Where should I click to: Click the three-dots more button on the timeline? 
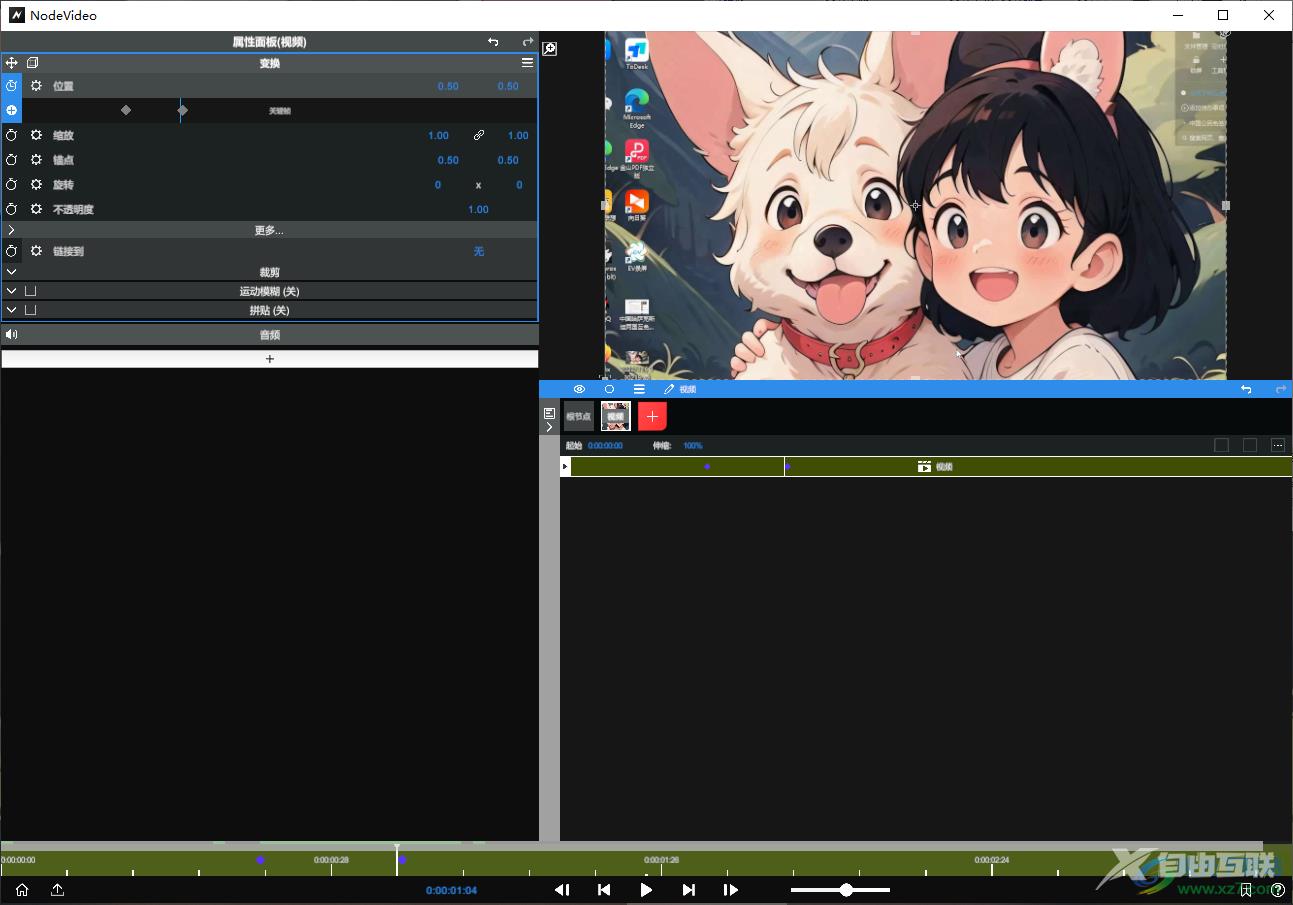click(1278, 445)
